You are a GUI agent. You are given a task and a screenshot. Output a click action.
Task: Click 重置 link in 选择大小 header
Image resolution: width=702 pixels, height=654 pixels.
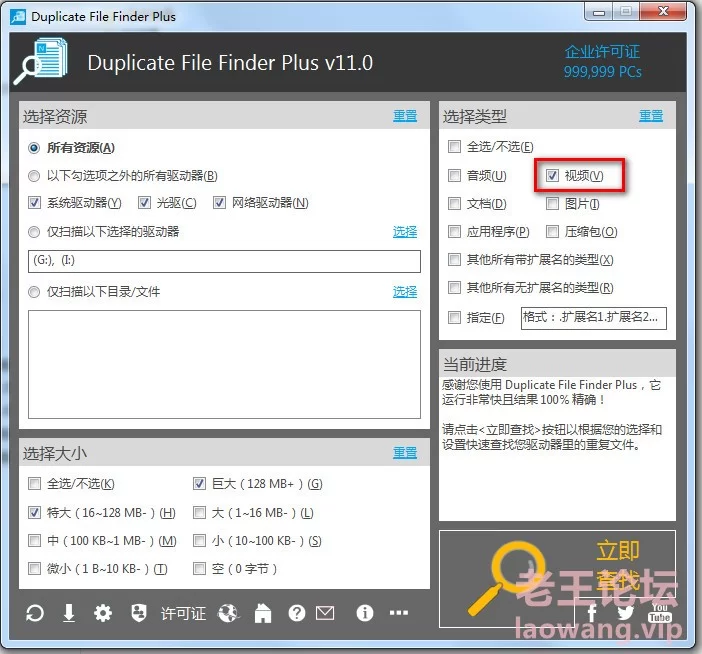(405, 453)
